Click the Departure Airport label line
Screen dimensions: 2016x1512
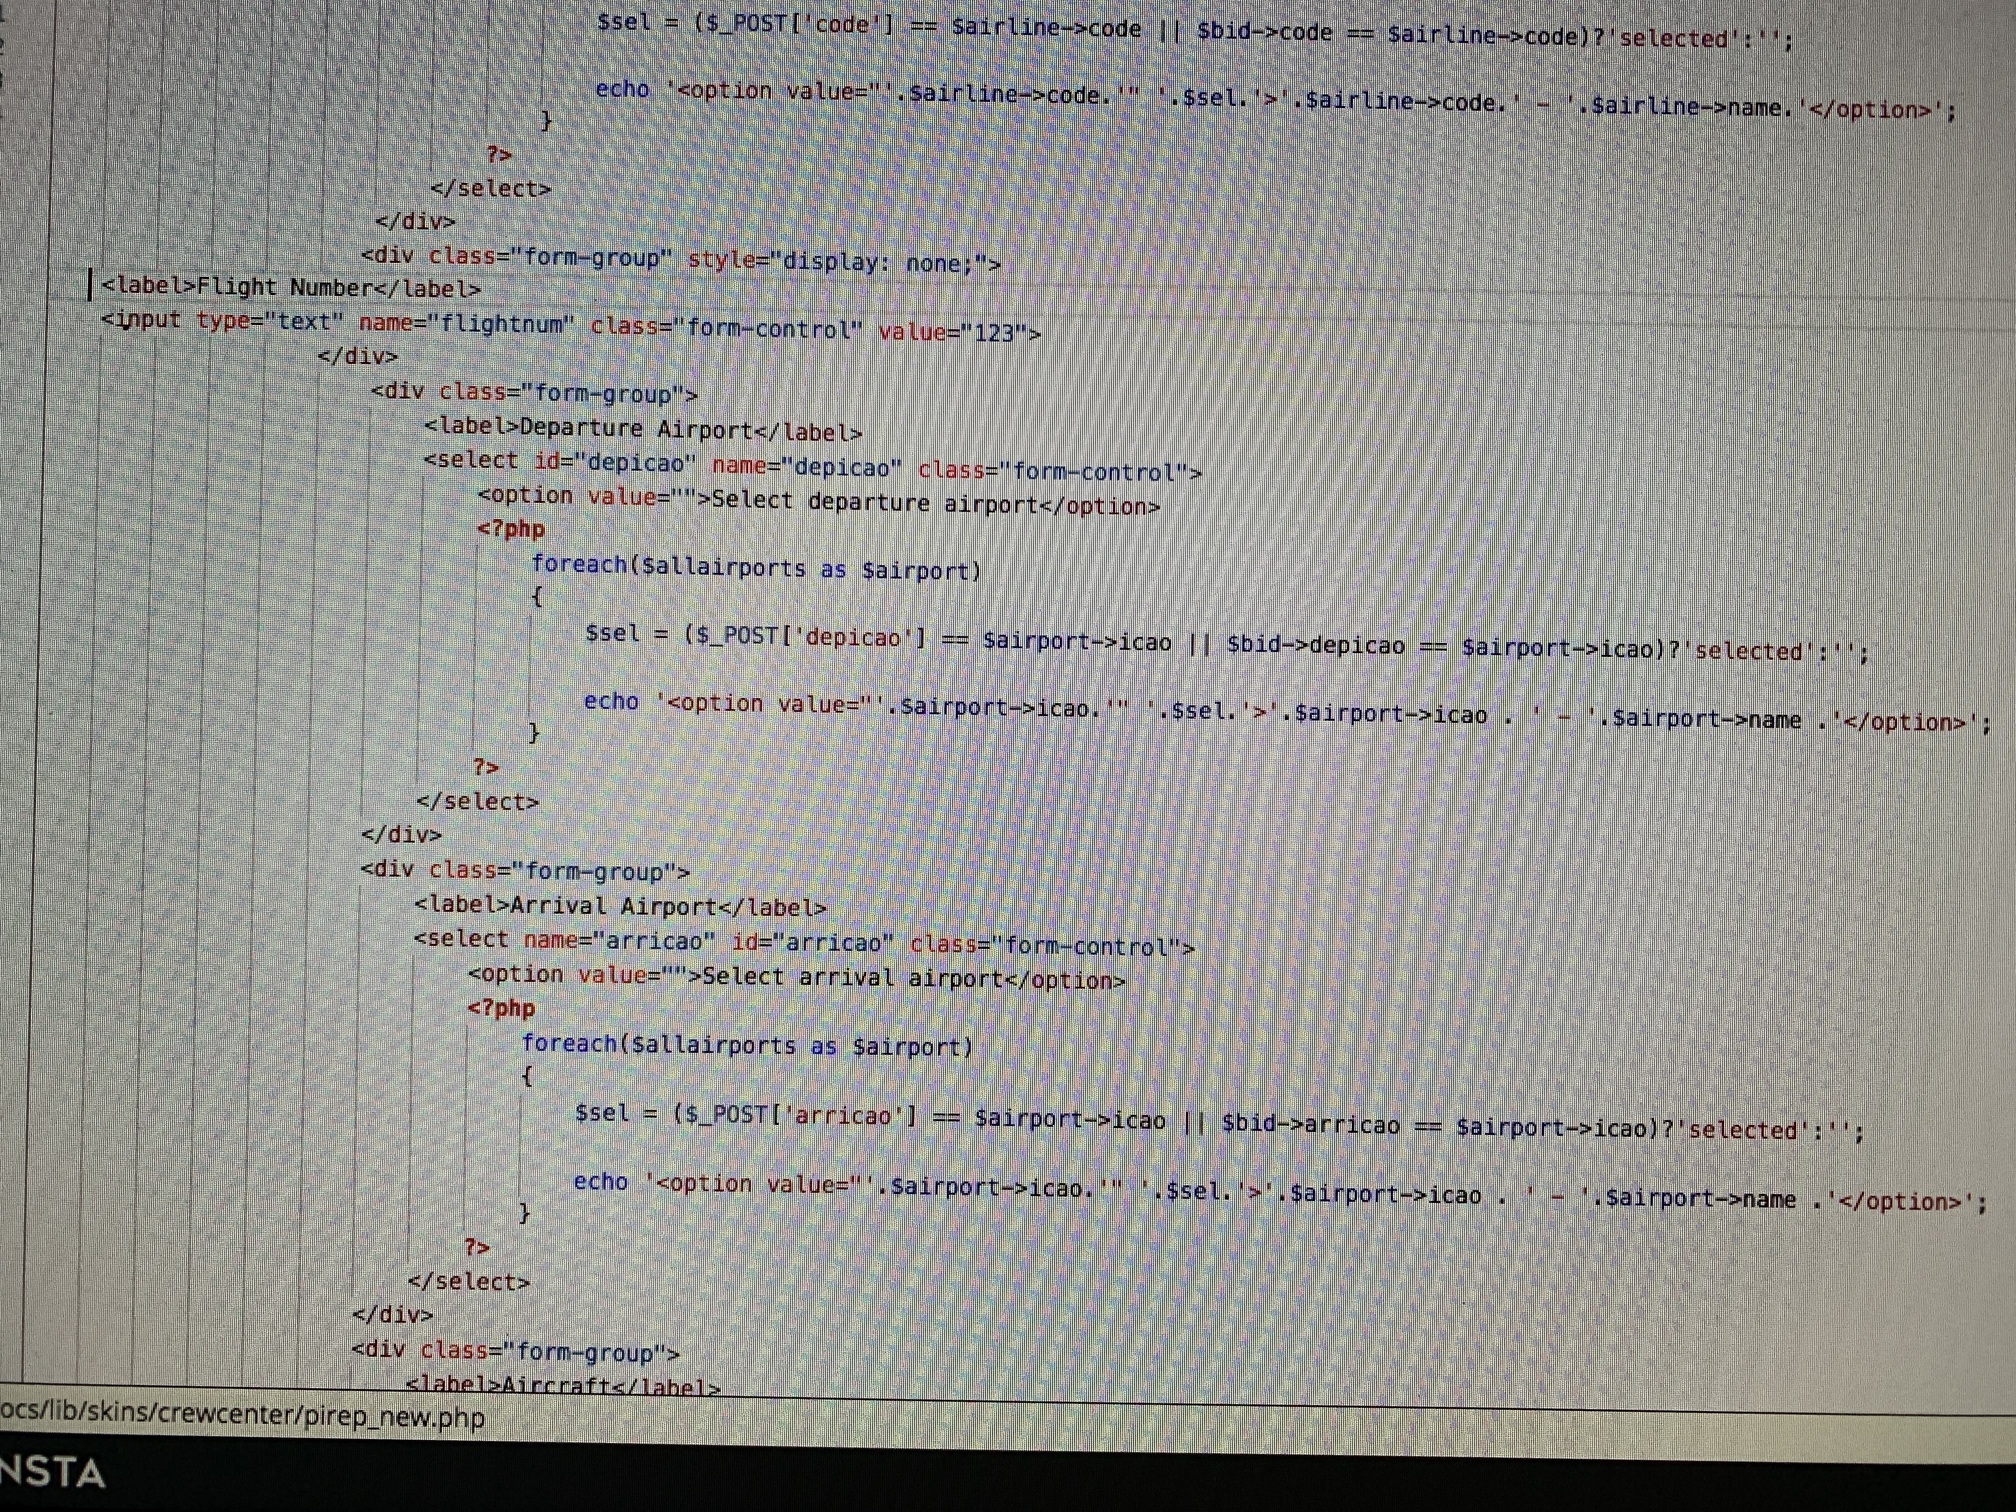pos(643,429)
